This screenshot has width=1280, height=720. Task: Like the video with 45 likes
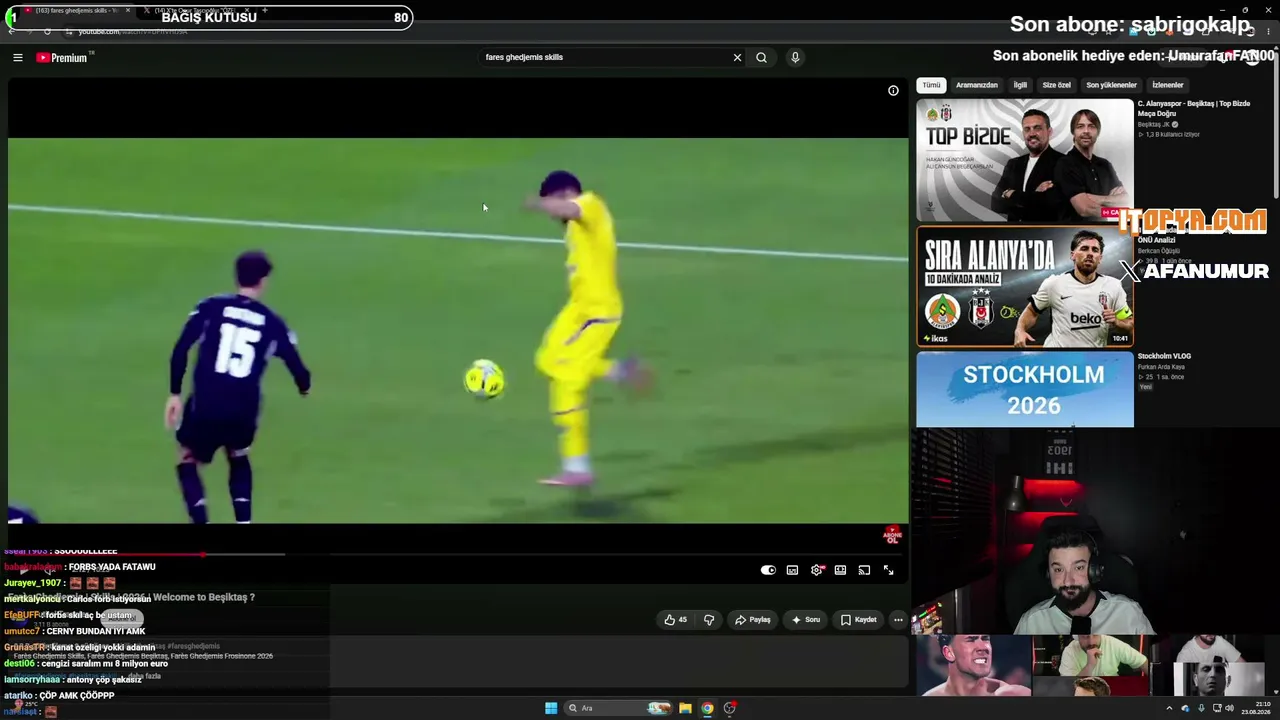click(x=676, y=620)
